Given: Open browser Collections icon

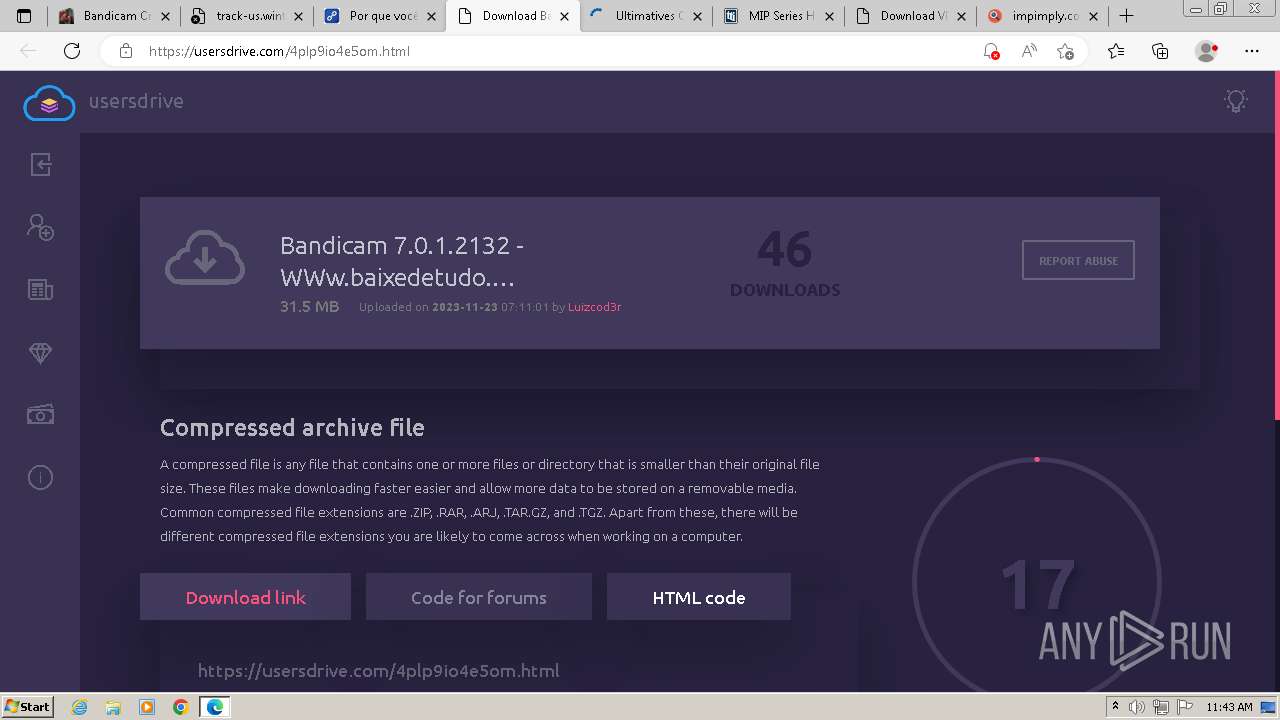Looking at the screenshot, I should [1160, 51].
